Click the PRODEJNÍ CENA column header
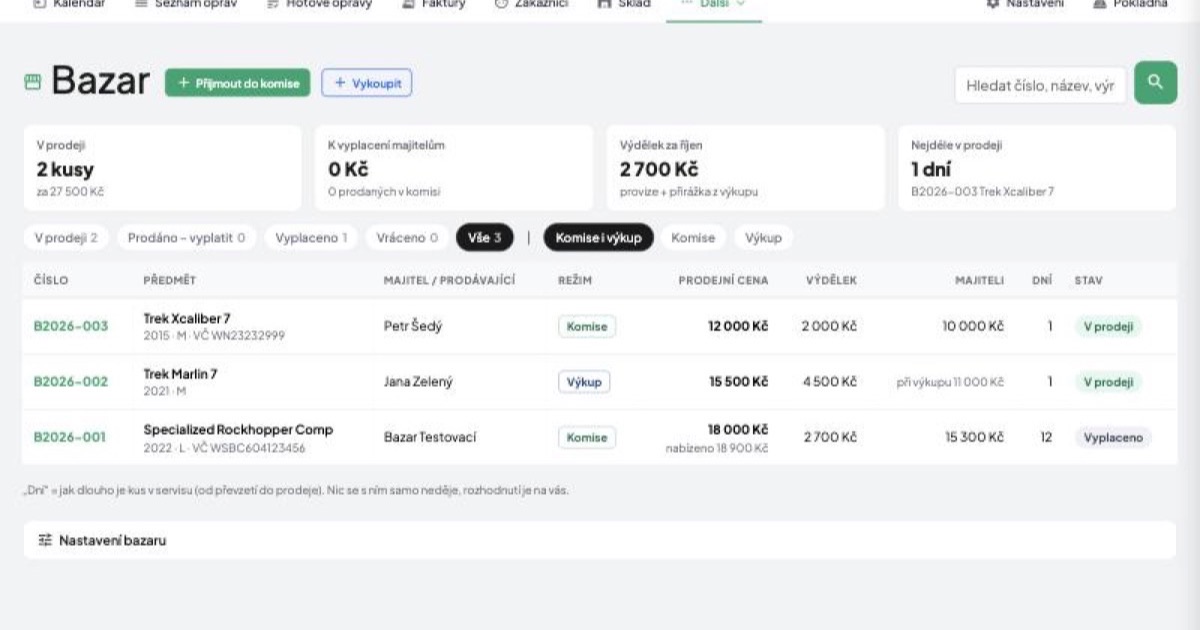Viewport: 1200px width, 630px height. click(723, 280)
